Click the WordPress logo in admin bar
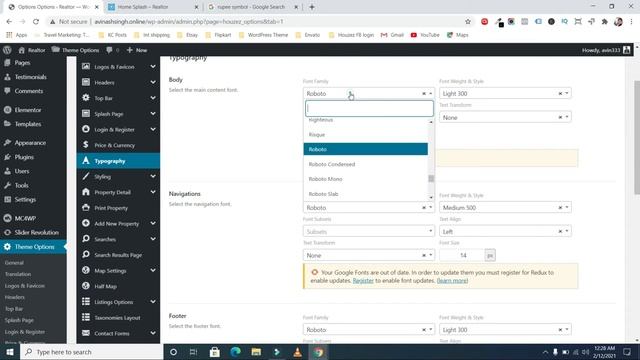 coord(7,50)
